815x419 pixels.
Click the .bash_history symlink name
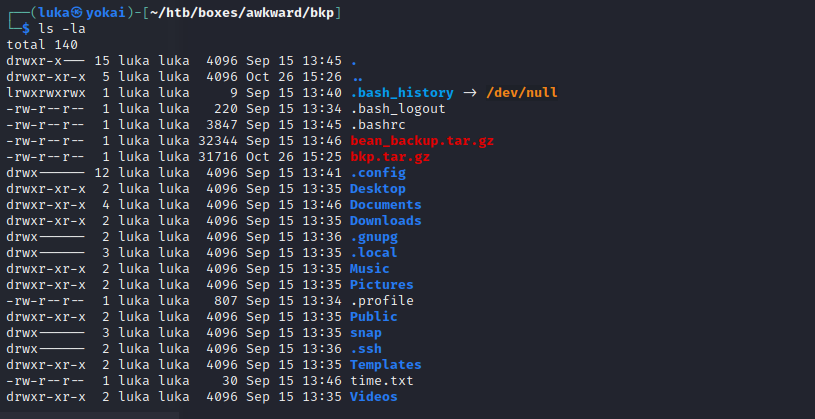[x=401, y=93]
